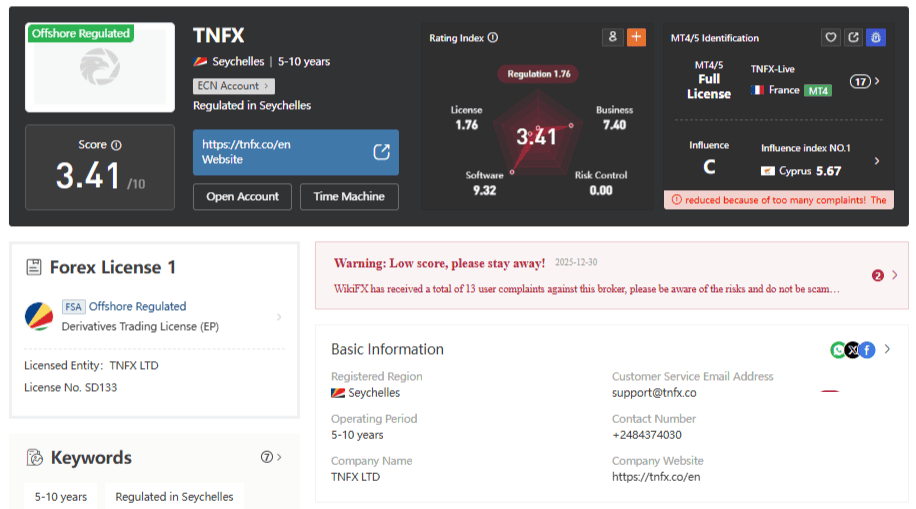Click the orange plus compare button
The height and width of the screenshot is (509, 916).
(636, 37)
